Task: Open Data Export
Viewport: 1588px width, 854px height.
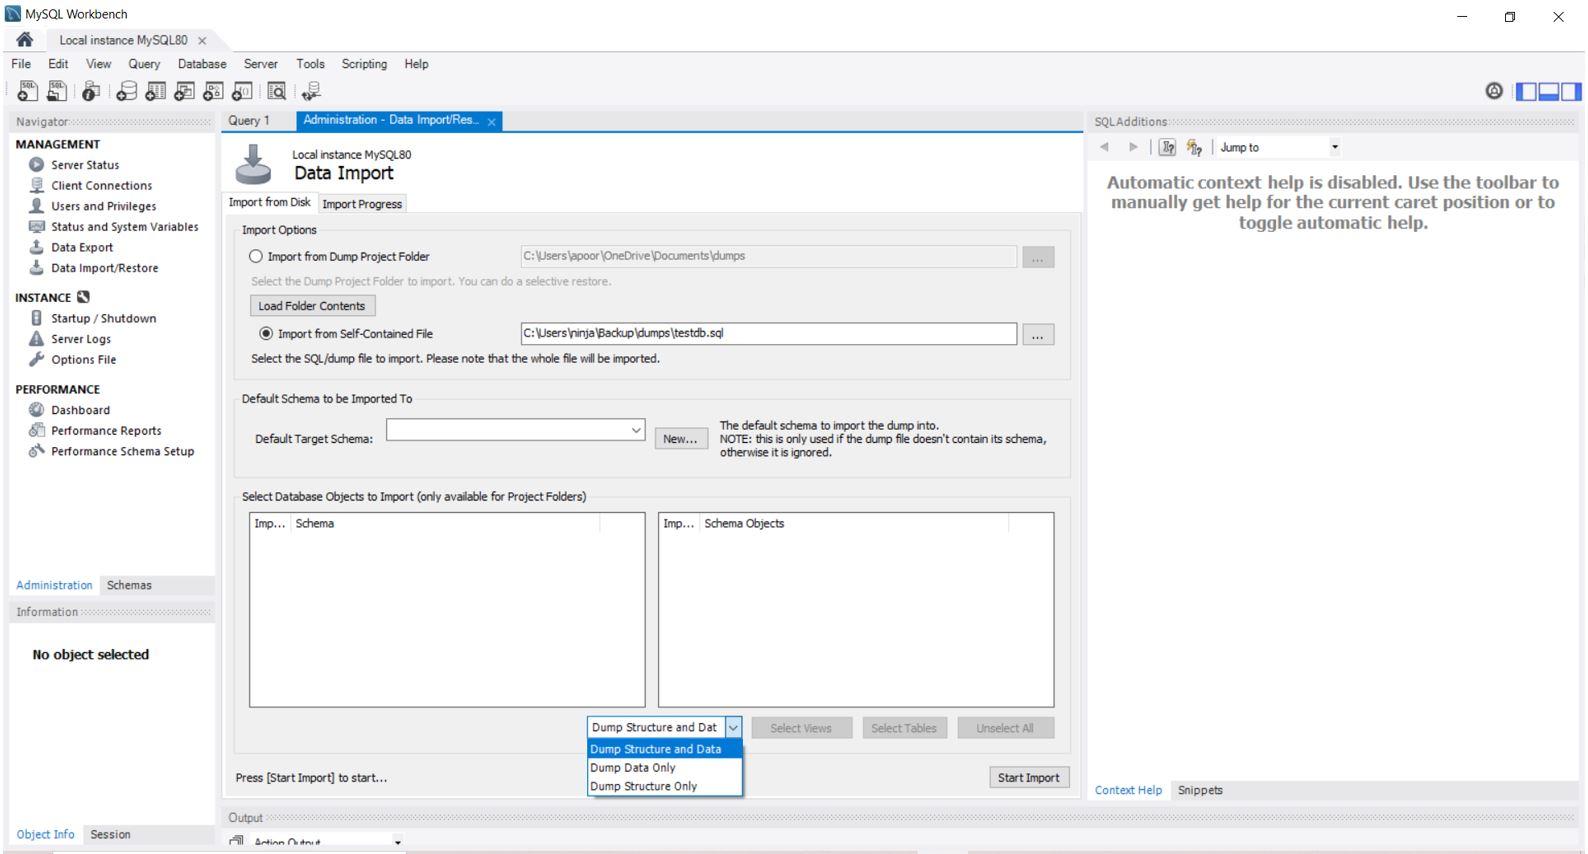Action: click(x=82, y=247)
